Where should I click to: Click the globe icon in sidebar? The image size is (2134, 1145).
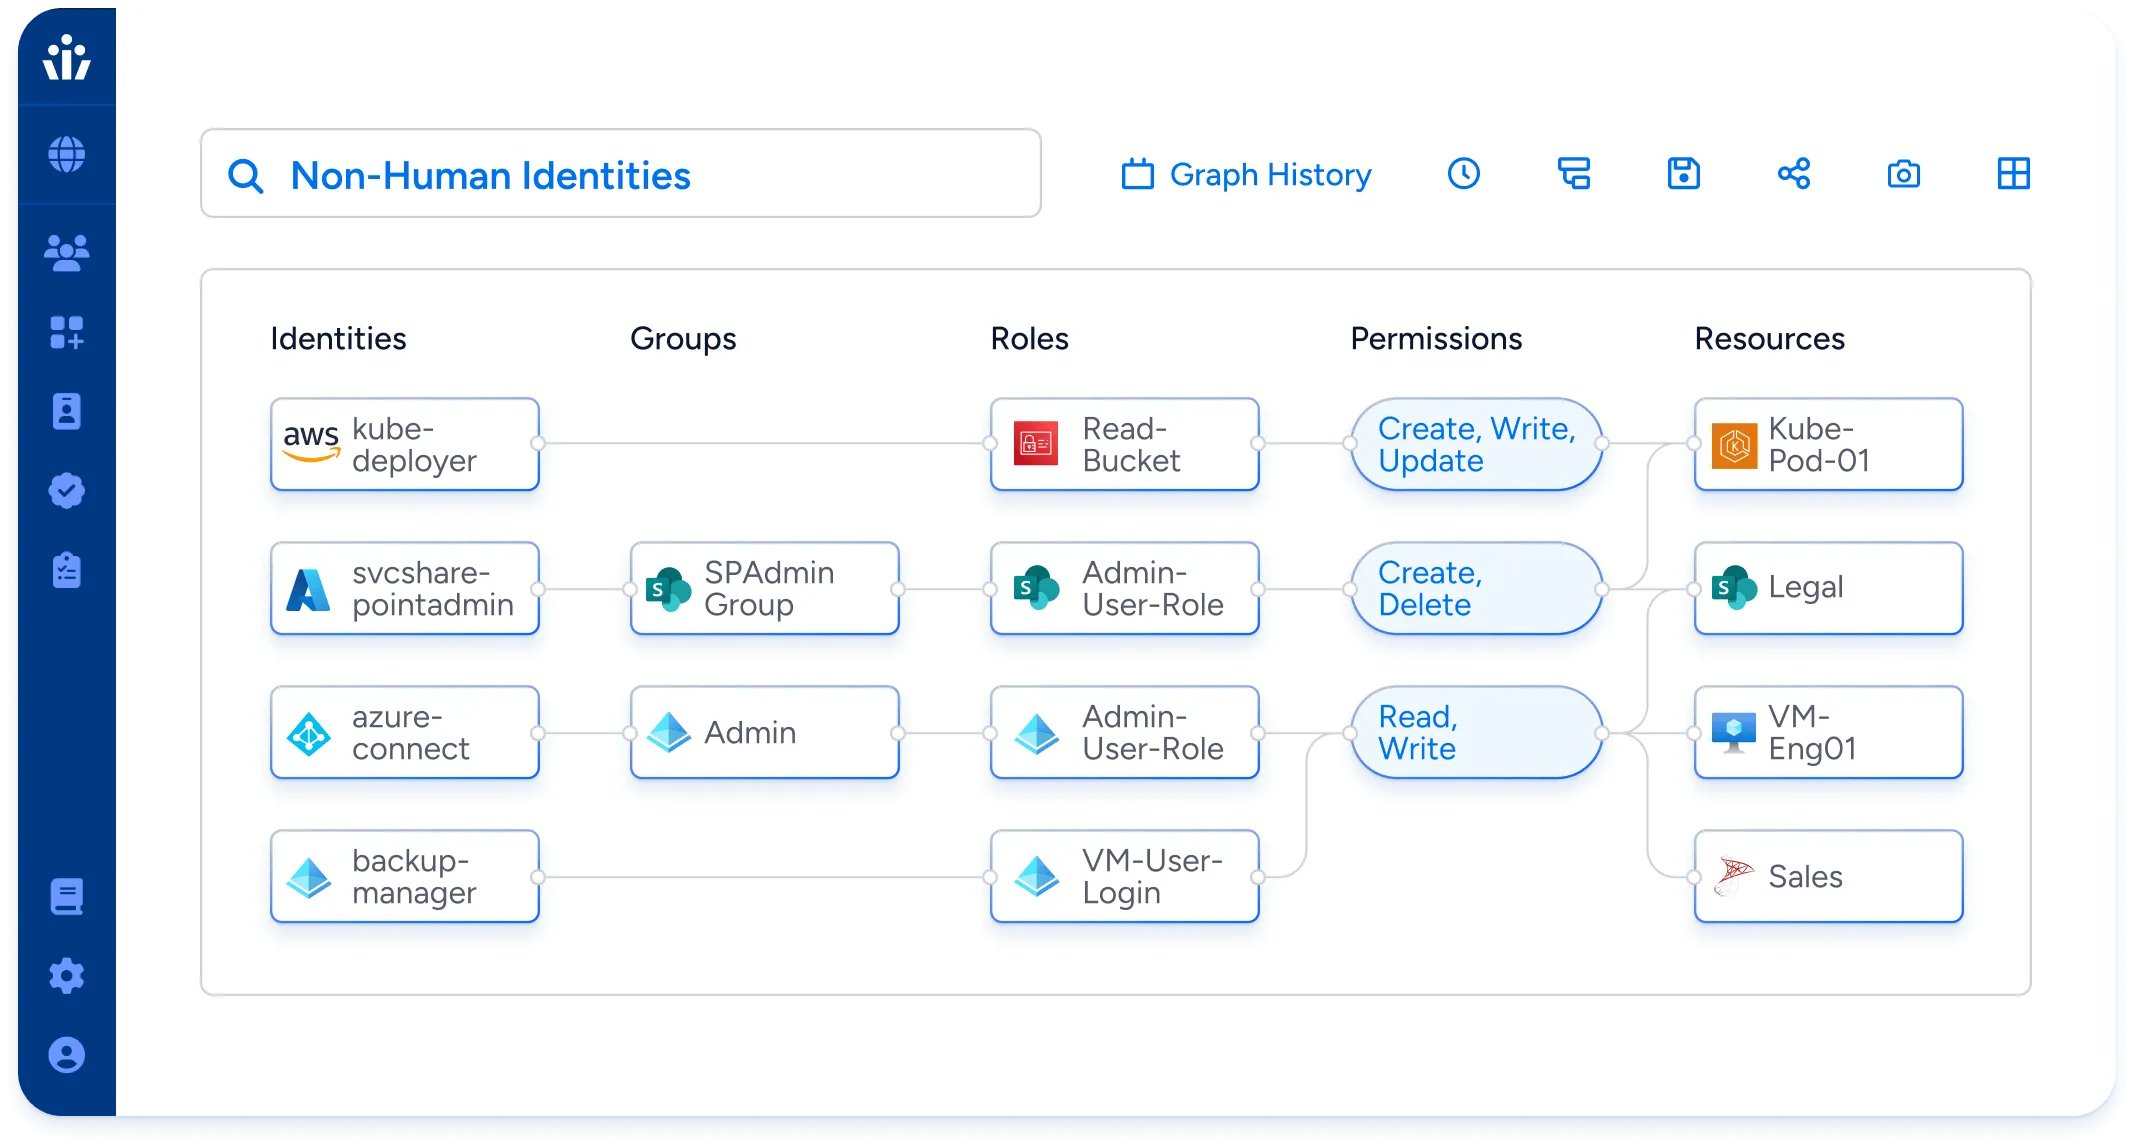[66, 155]
